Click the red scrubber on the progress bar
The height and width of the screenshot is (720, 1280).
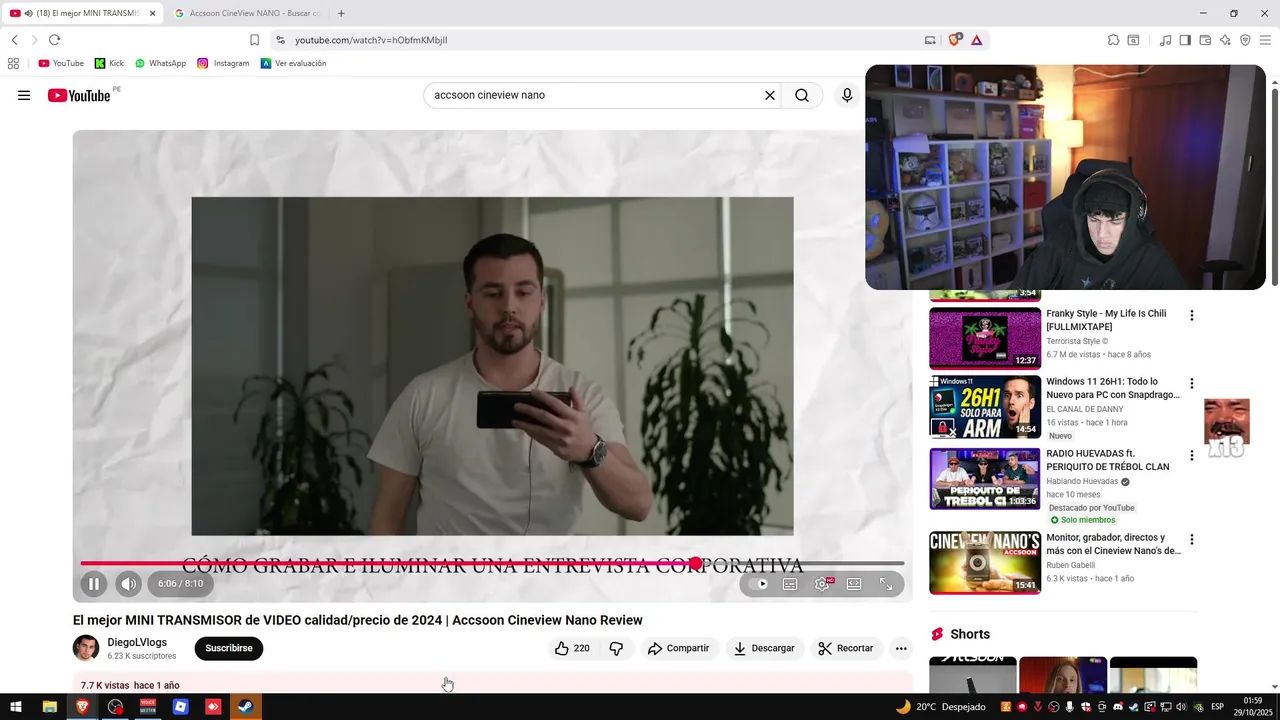pyautogui.click(x=696, y=564)
